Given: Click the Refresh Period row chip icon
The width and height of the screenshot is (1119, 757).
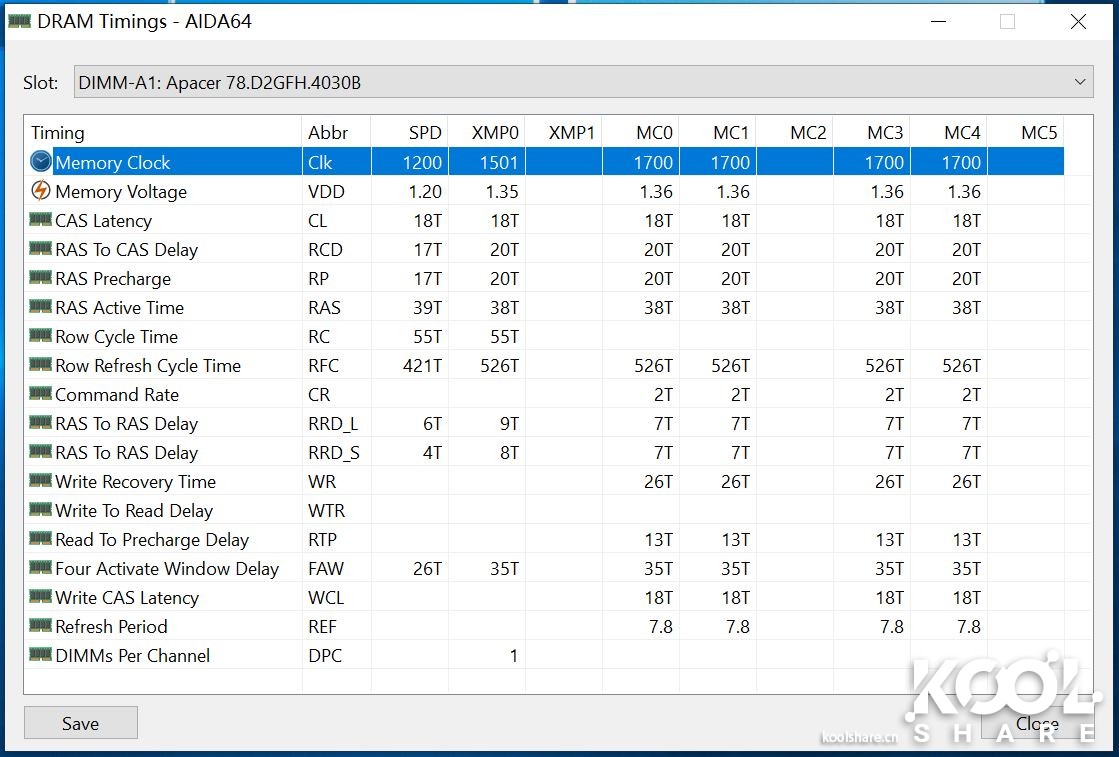Looking at the screenshot, I should [x=40, y=626].
